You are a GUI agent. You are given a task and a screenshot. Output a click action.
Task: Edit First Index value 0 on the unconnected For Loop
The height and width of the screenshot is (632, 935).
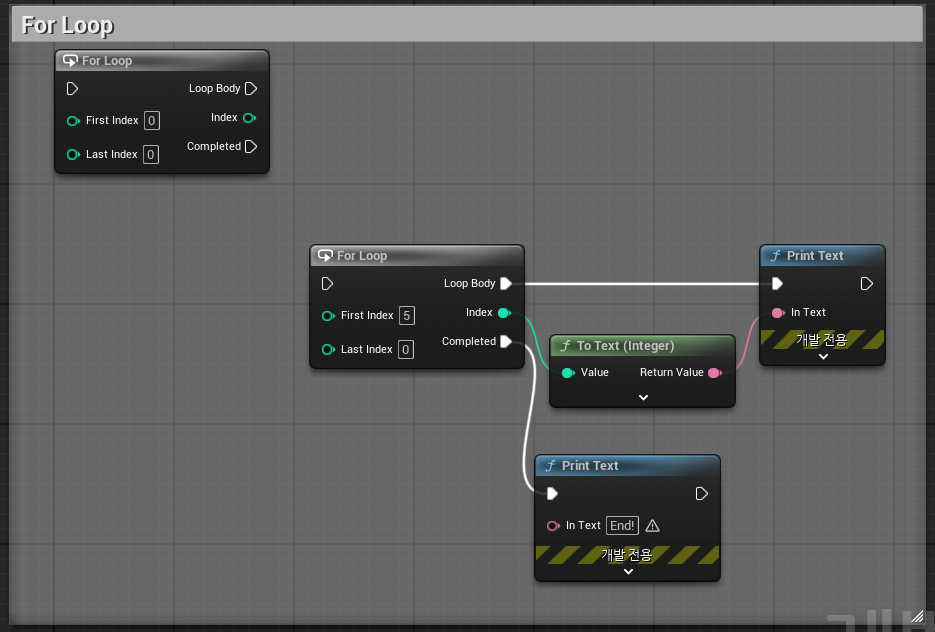151,120
